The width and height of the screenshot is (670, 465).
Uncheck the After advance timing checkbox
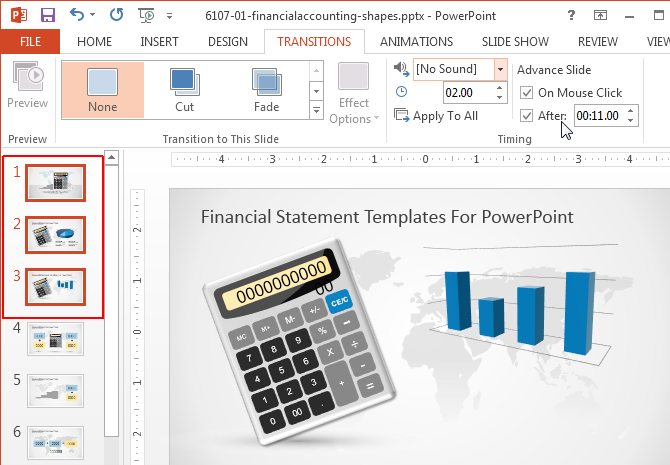coord(527,116)
